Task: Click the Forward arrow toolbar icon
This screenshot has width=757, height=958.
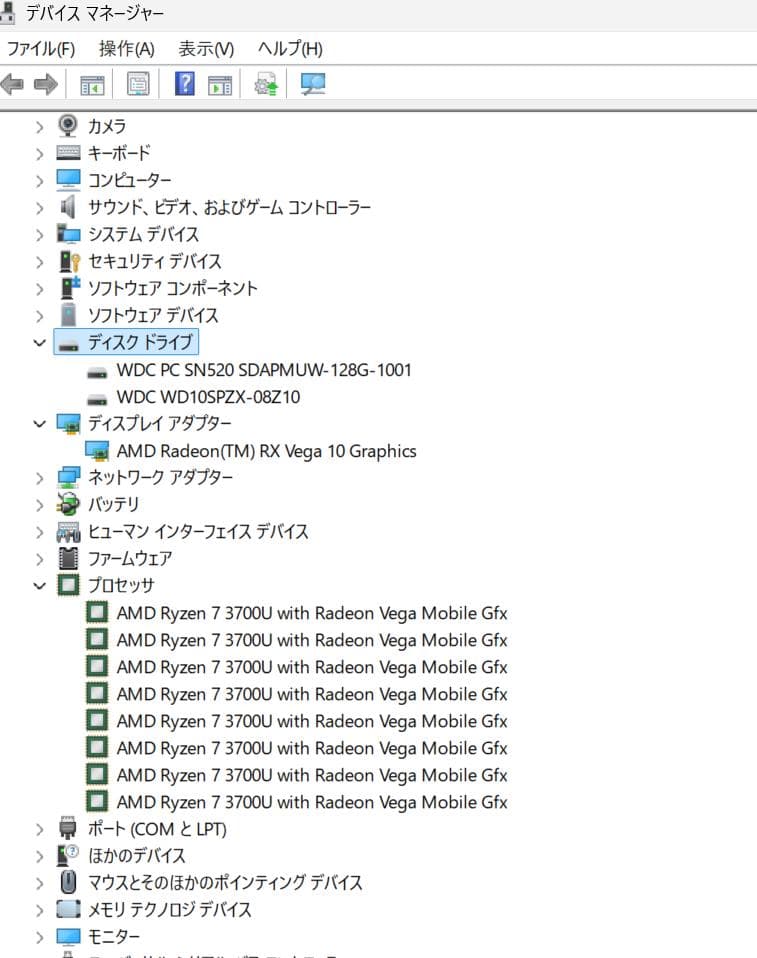Action: [45, 84]
